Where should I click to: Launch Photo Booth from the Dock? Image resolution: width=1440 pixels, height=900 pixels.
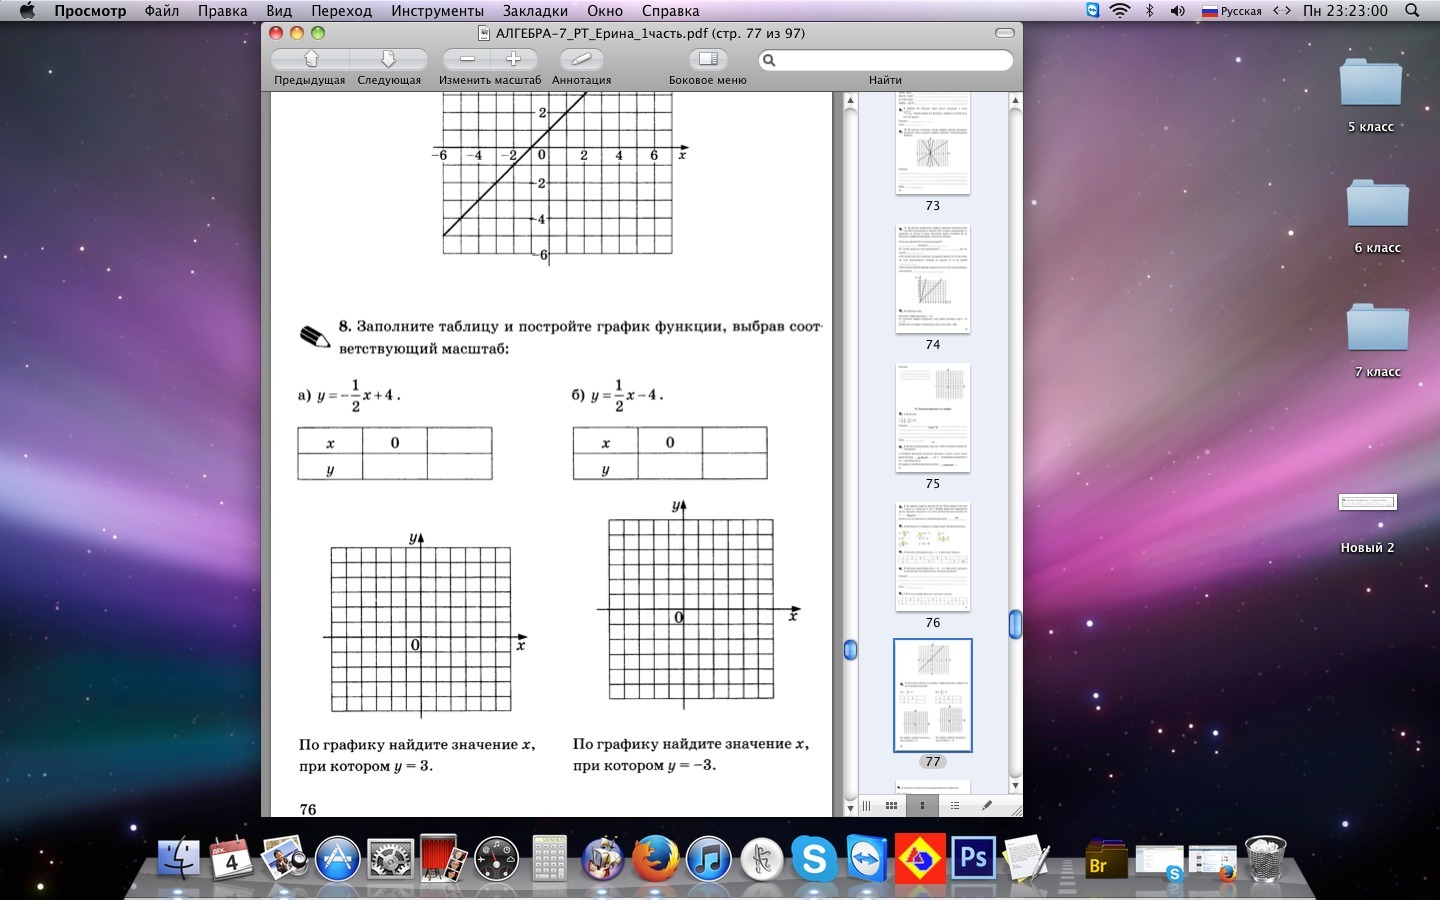coord(443,858)
